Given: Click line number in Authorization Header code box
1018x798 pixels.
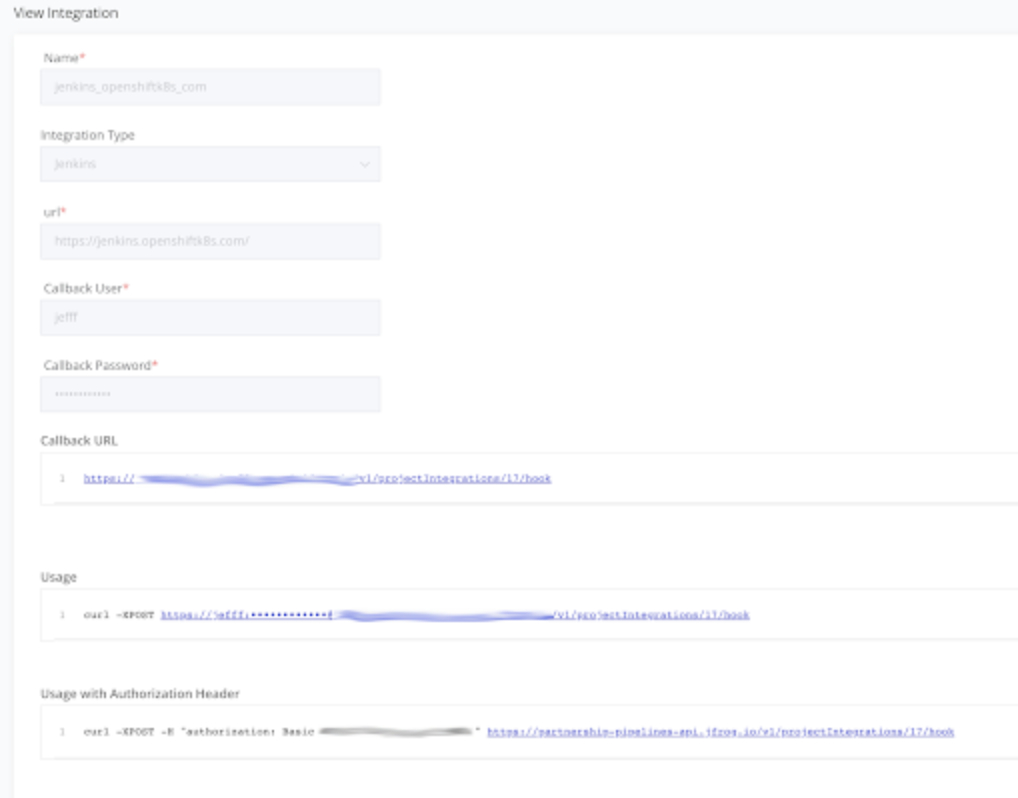Looking at the screenshot, I should pos(62,732).
